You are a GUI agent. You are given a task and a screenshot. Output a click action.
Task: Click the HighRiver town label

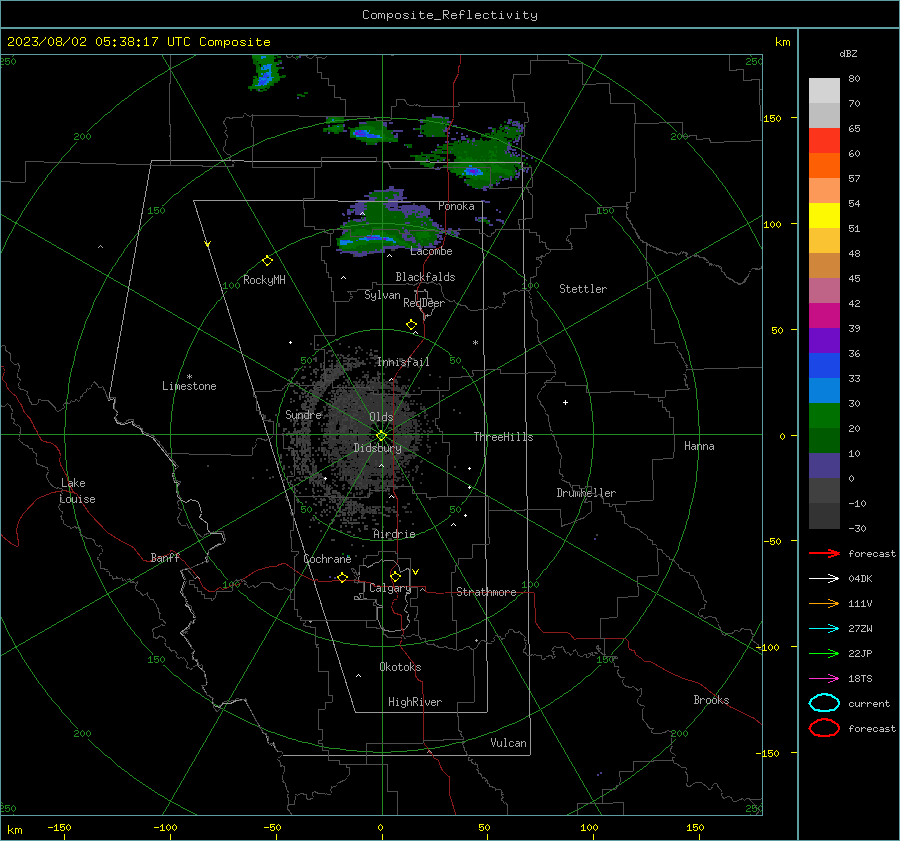[x=415, y=702]
